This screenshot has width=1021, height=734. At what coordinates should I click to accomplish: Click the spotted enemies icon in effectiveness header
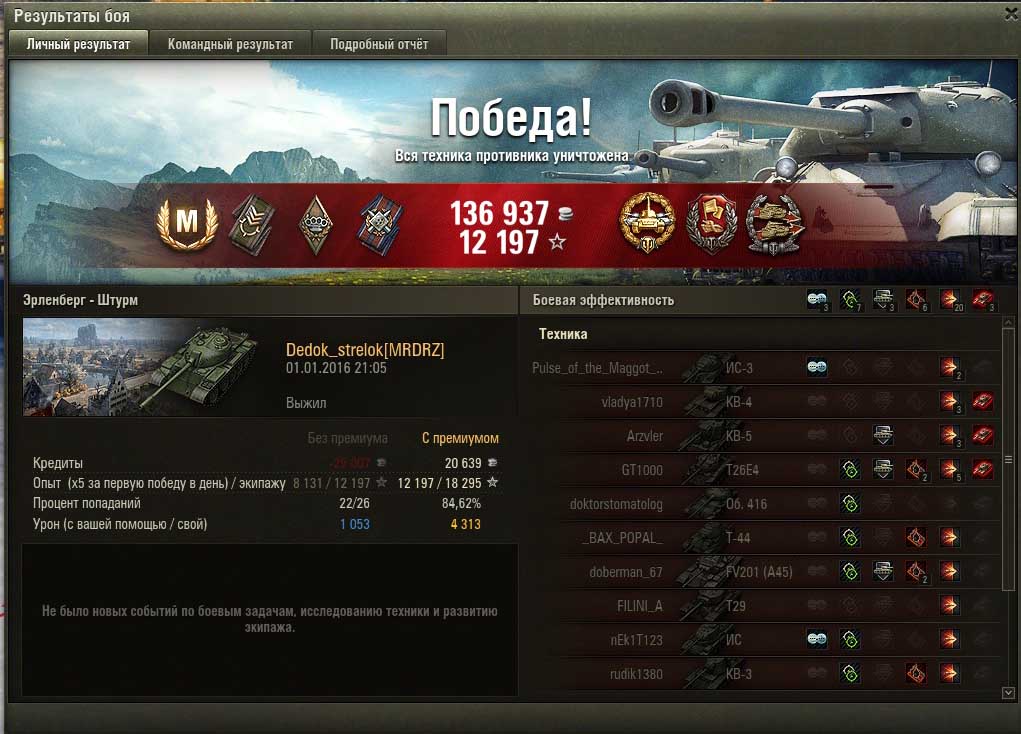(818, 300)
